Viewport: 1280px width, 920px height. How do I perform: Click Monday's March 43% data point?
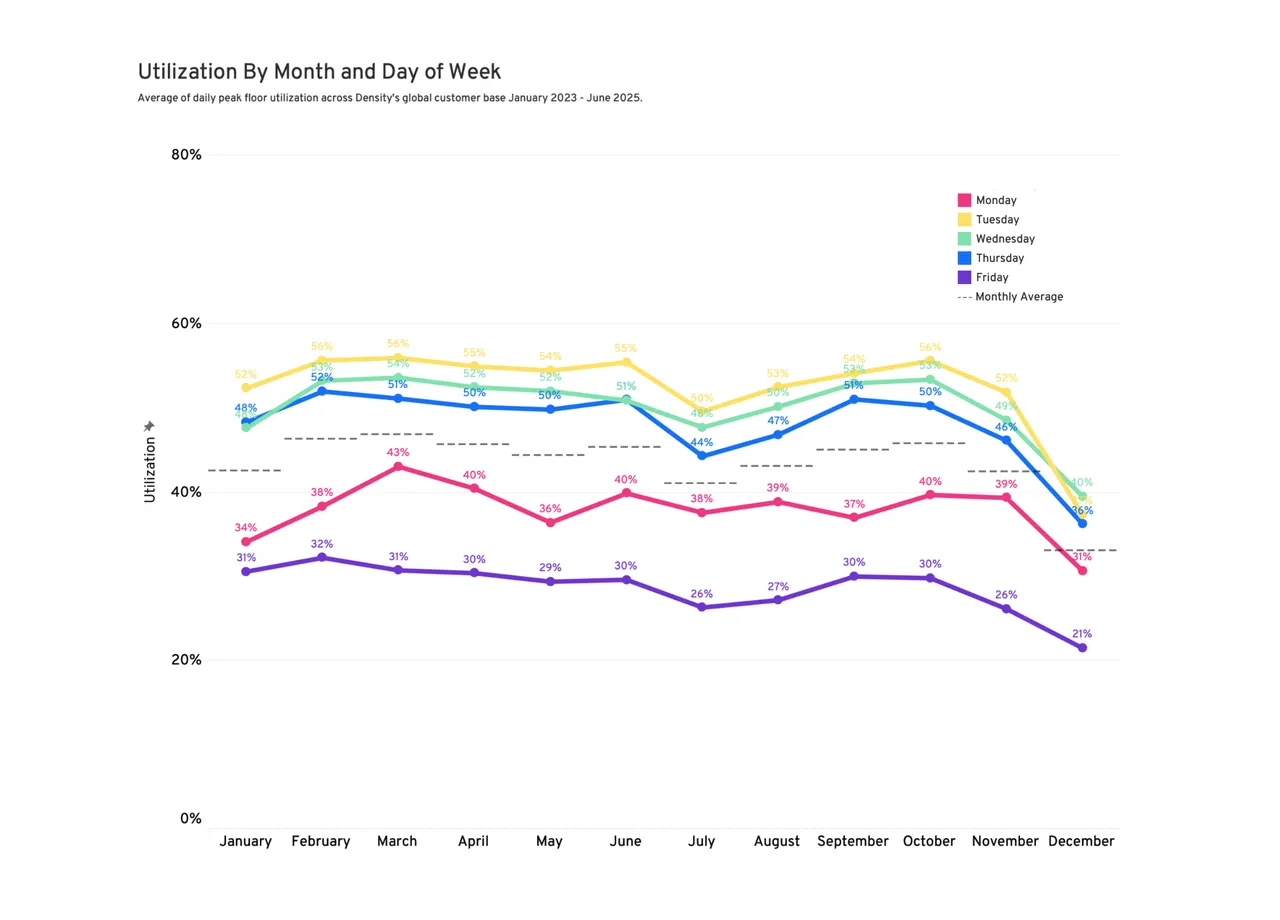[398, 466]
